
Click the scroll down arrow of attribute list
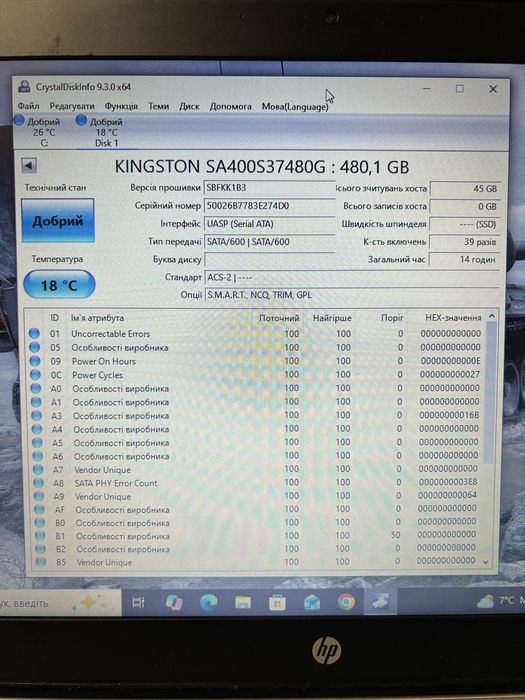[x=486, y=562]
